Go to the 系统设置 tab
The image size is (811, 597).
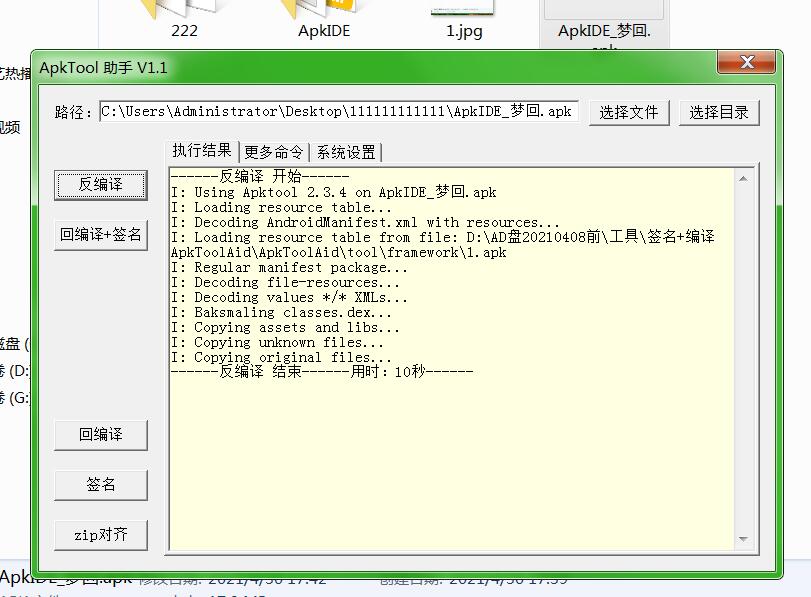pyautogui.click(x=346, y=152)
